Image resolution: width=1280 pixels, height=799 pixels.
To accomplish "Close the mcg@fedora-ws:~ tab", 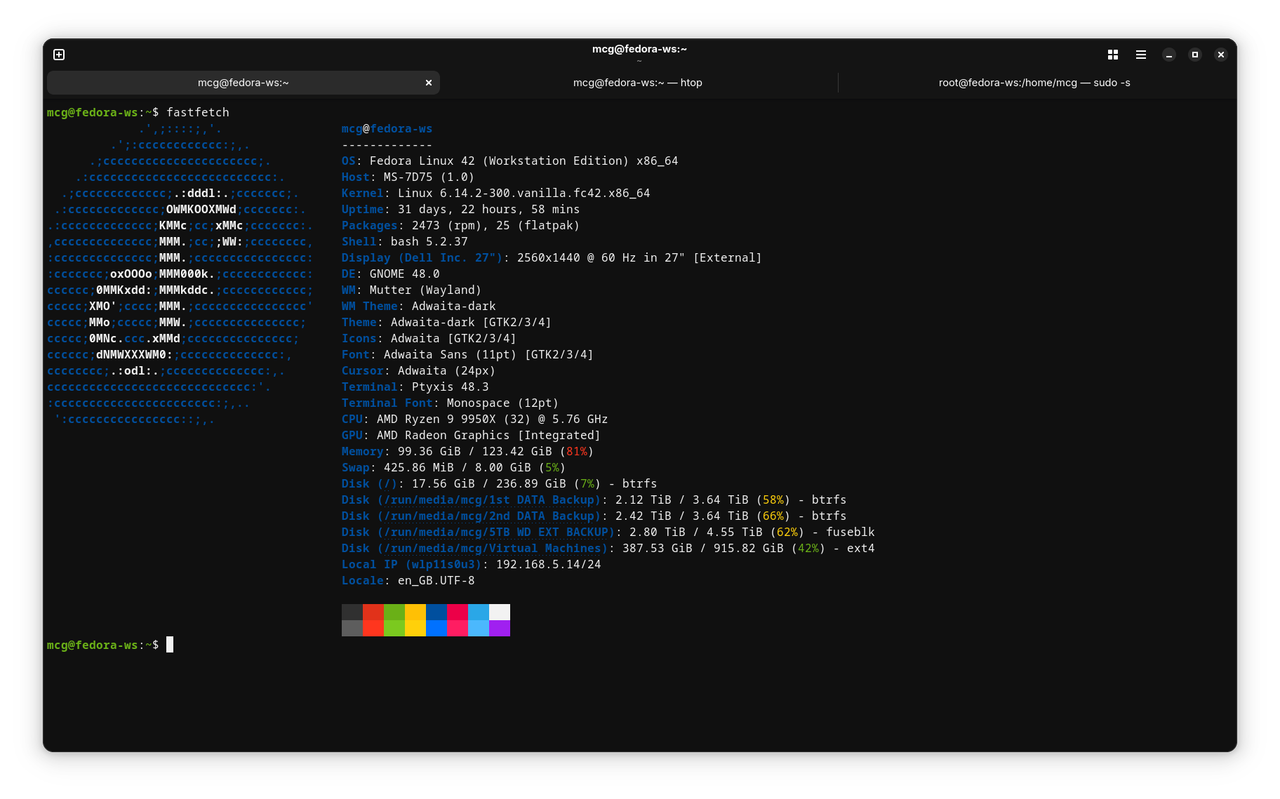I will pyautogui.click(x=428, y=82).
